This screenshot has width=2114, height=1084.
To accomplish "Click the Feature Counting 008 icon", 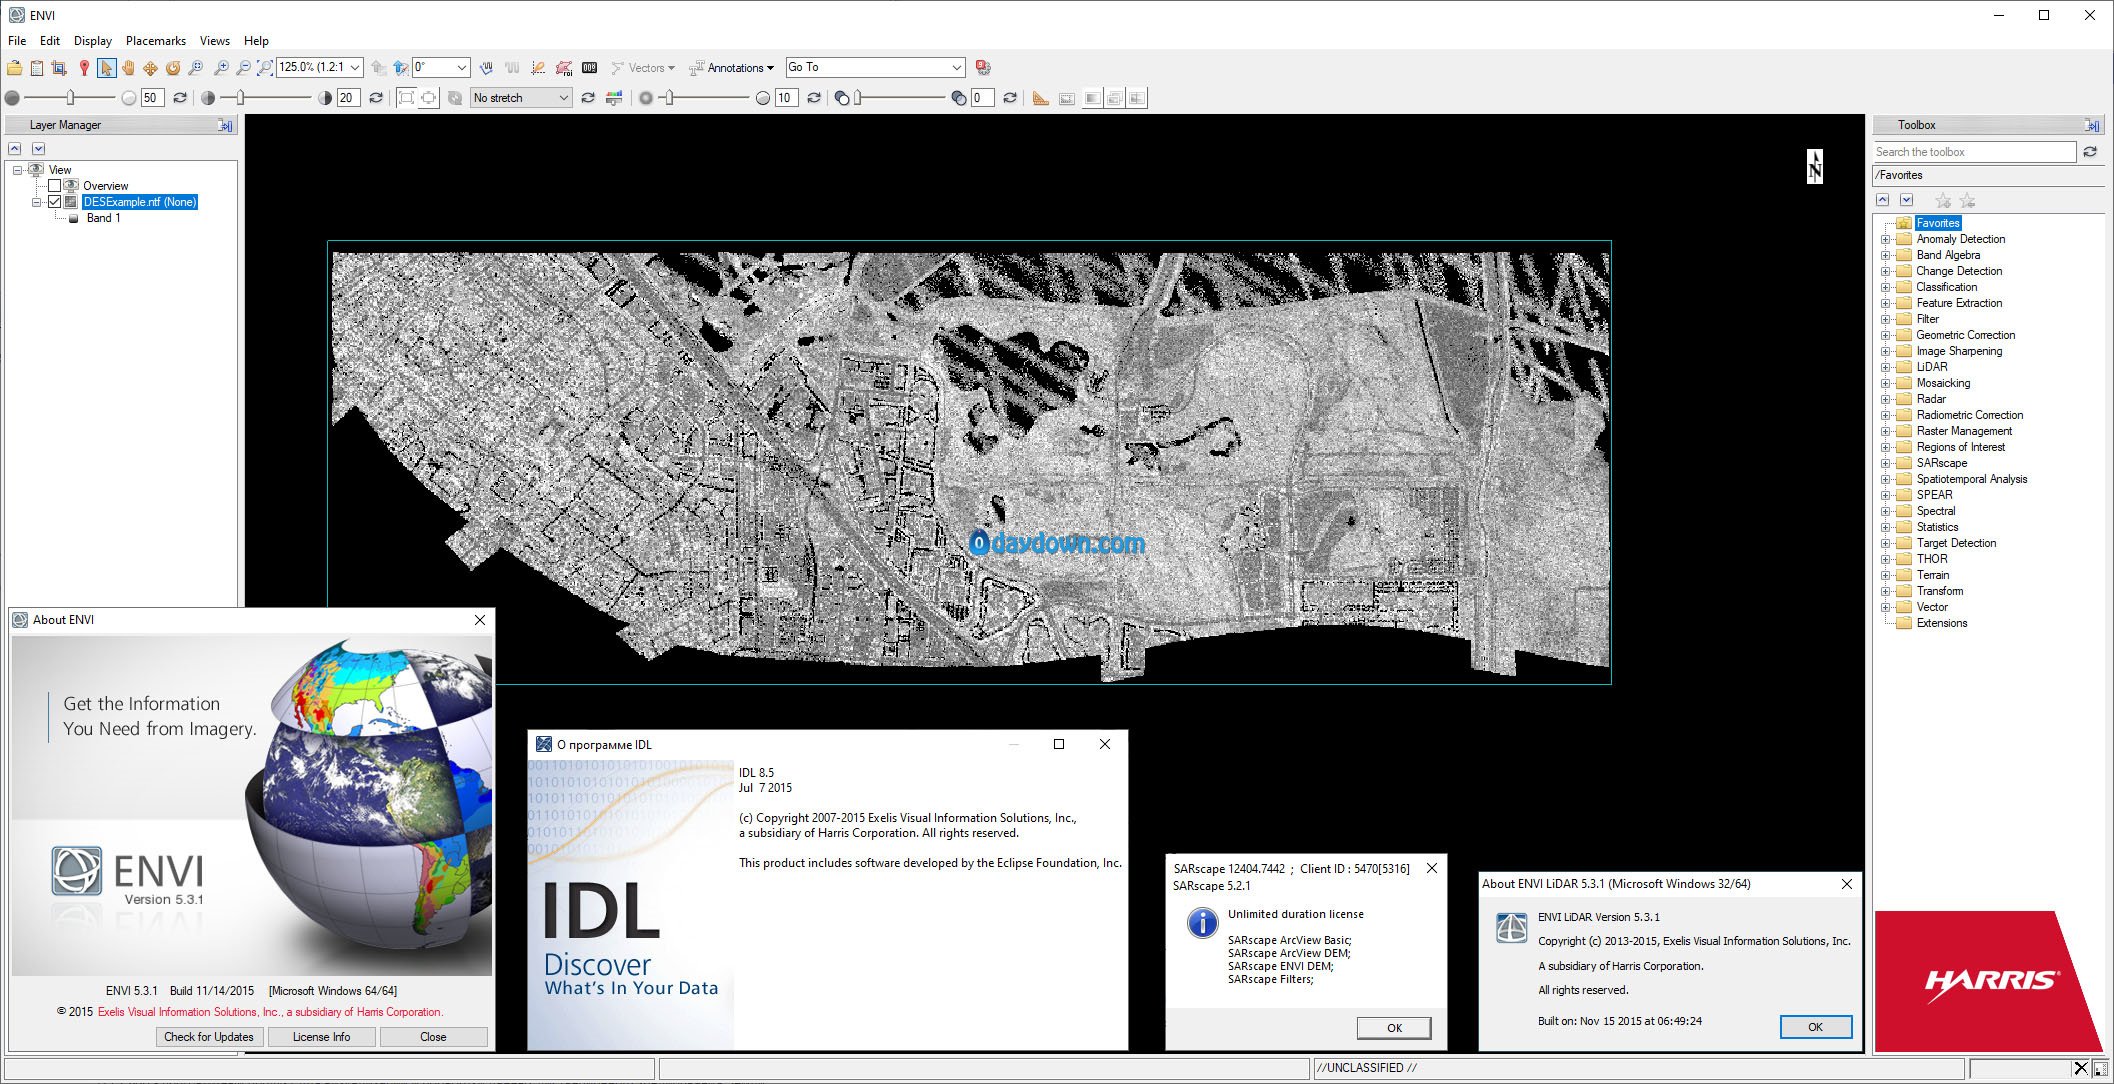I will (590, 68).
